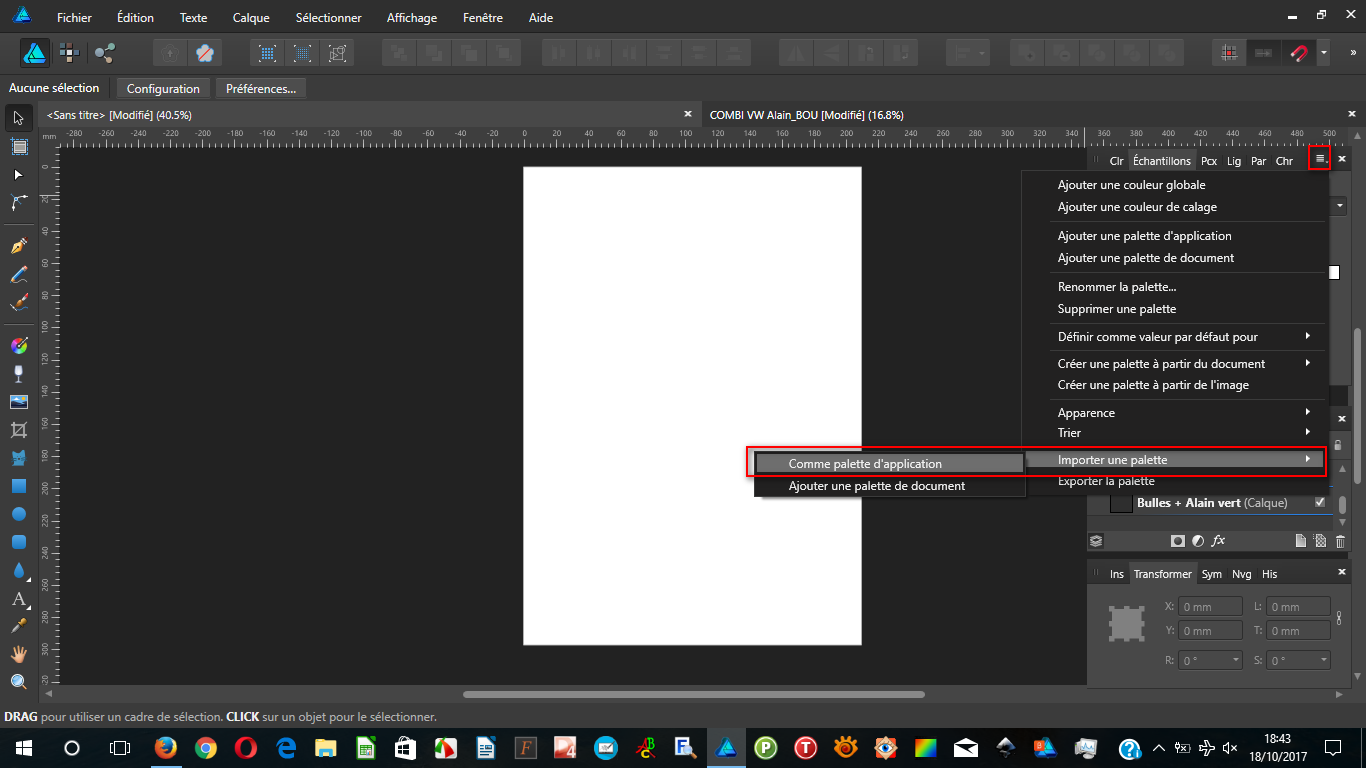The width and height of the screenshot is (1366, 768).
Task: Select the Corner tool
Action: 18,203
